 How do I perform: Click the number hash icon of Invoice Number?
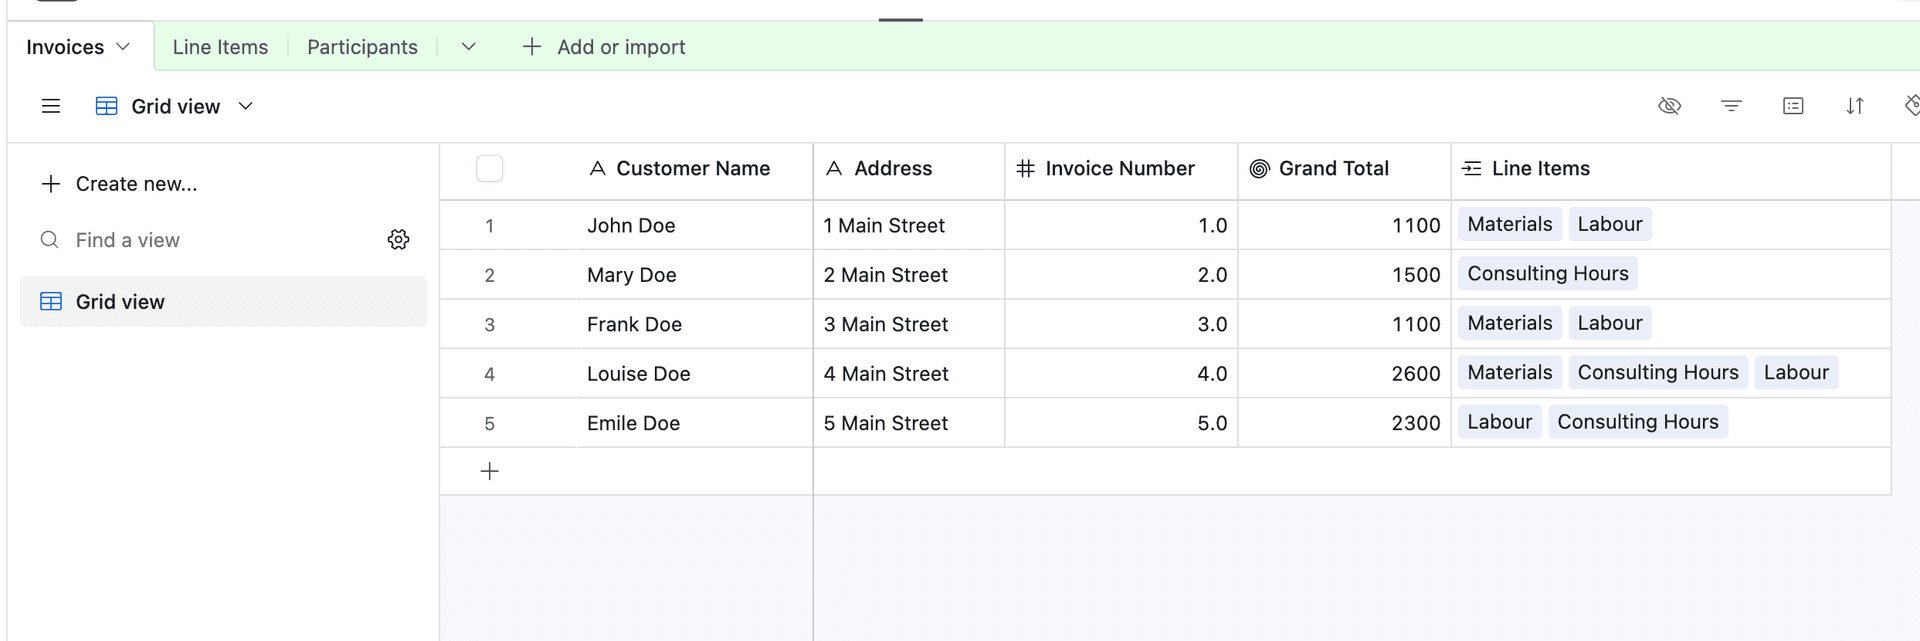1025,169
